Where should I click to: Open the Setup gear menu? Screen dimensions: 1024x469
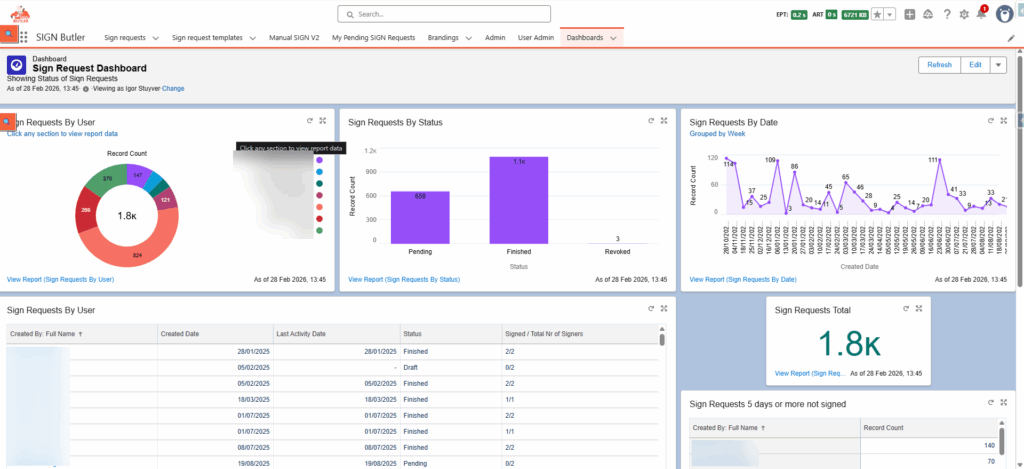963,14
